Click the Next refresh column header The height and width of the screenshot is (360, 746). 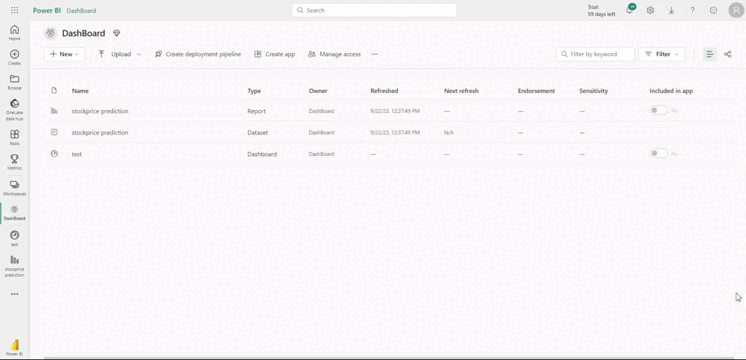[461, 91]
